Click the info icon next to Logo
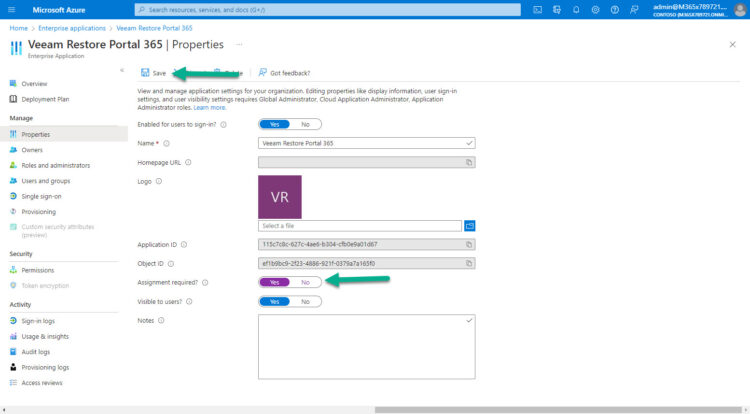This screenshot has width=750, height=414. (x=159, y=181)
